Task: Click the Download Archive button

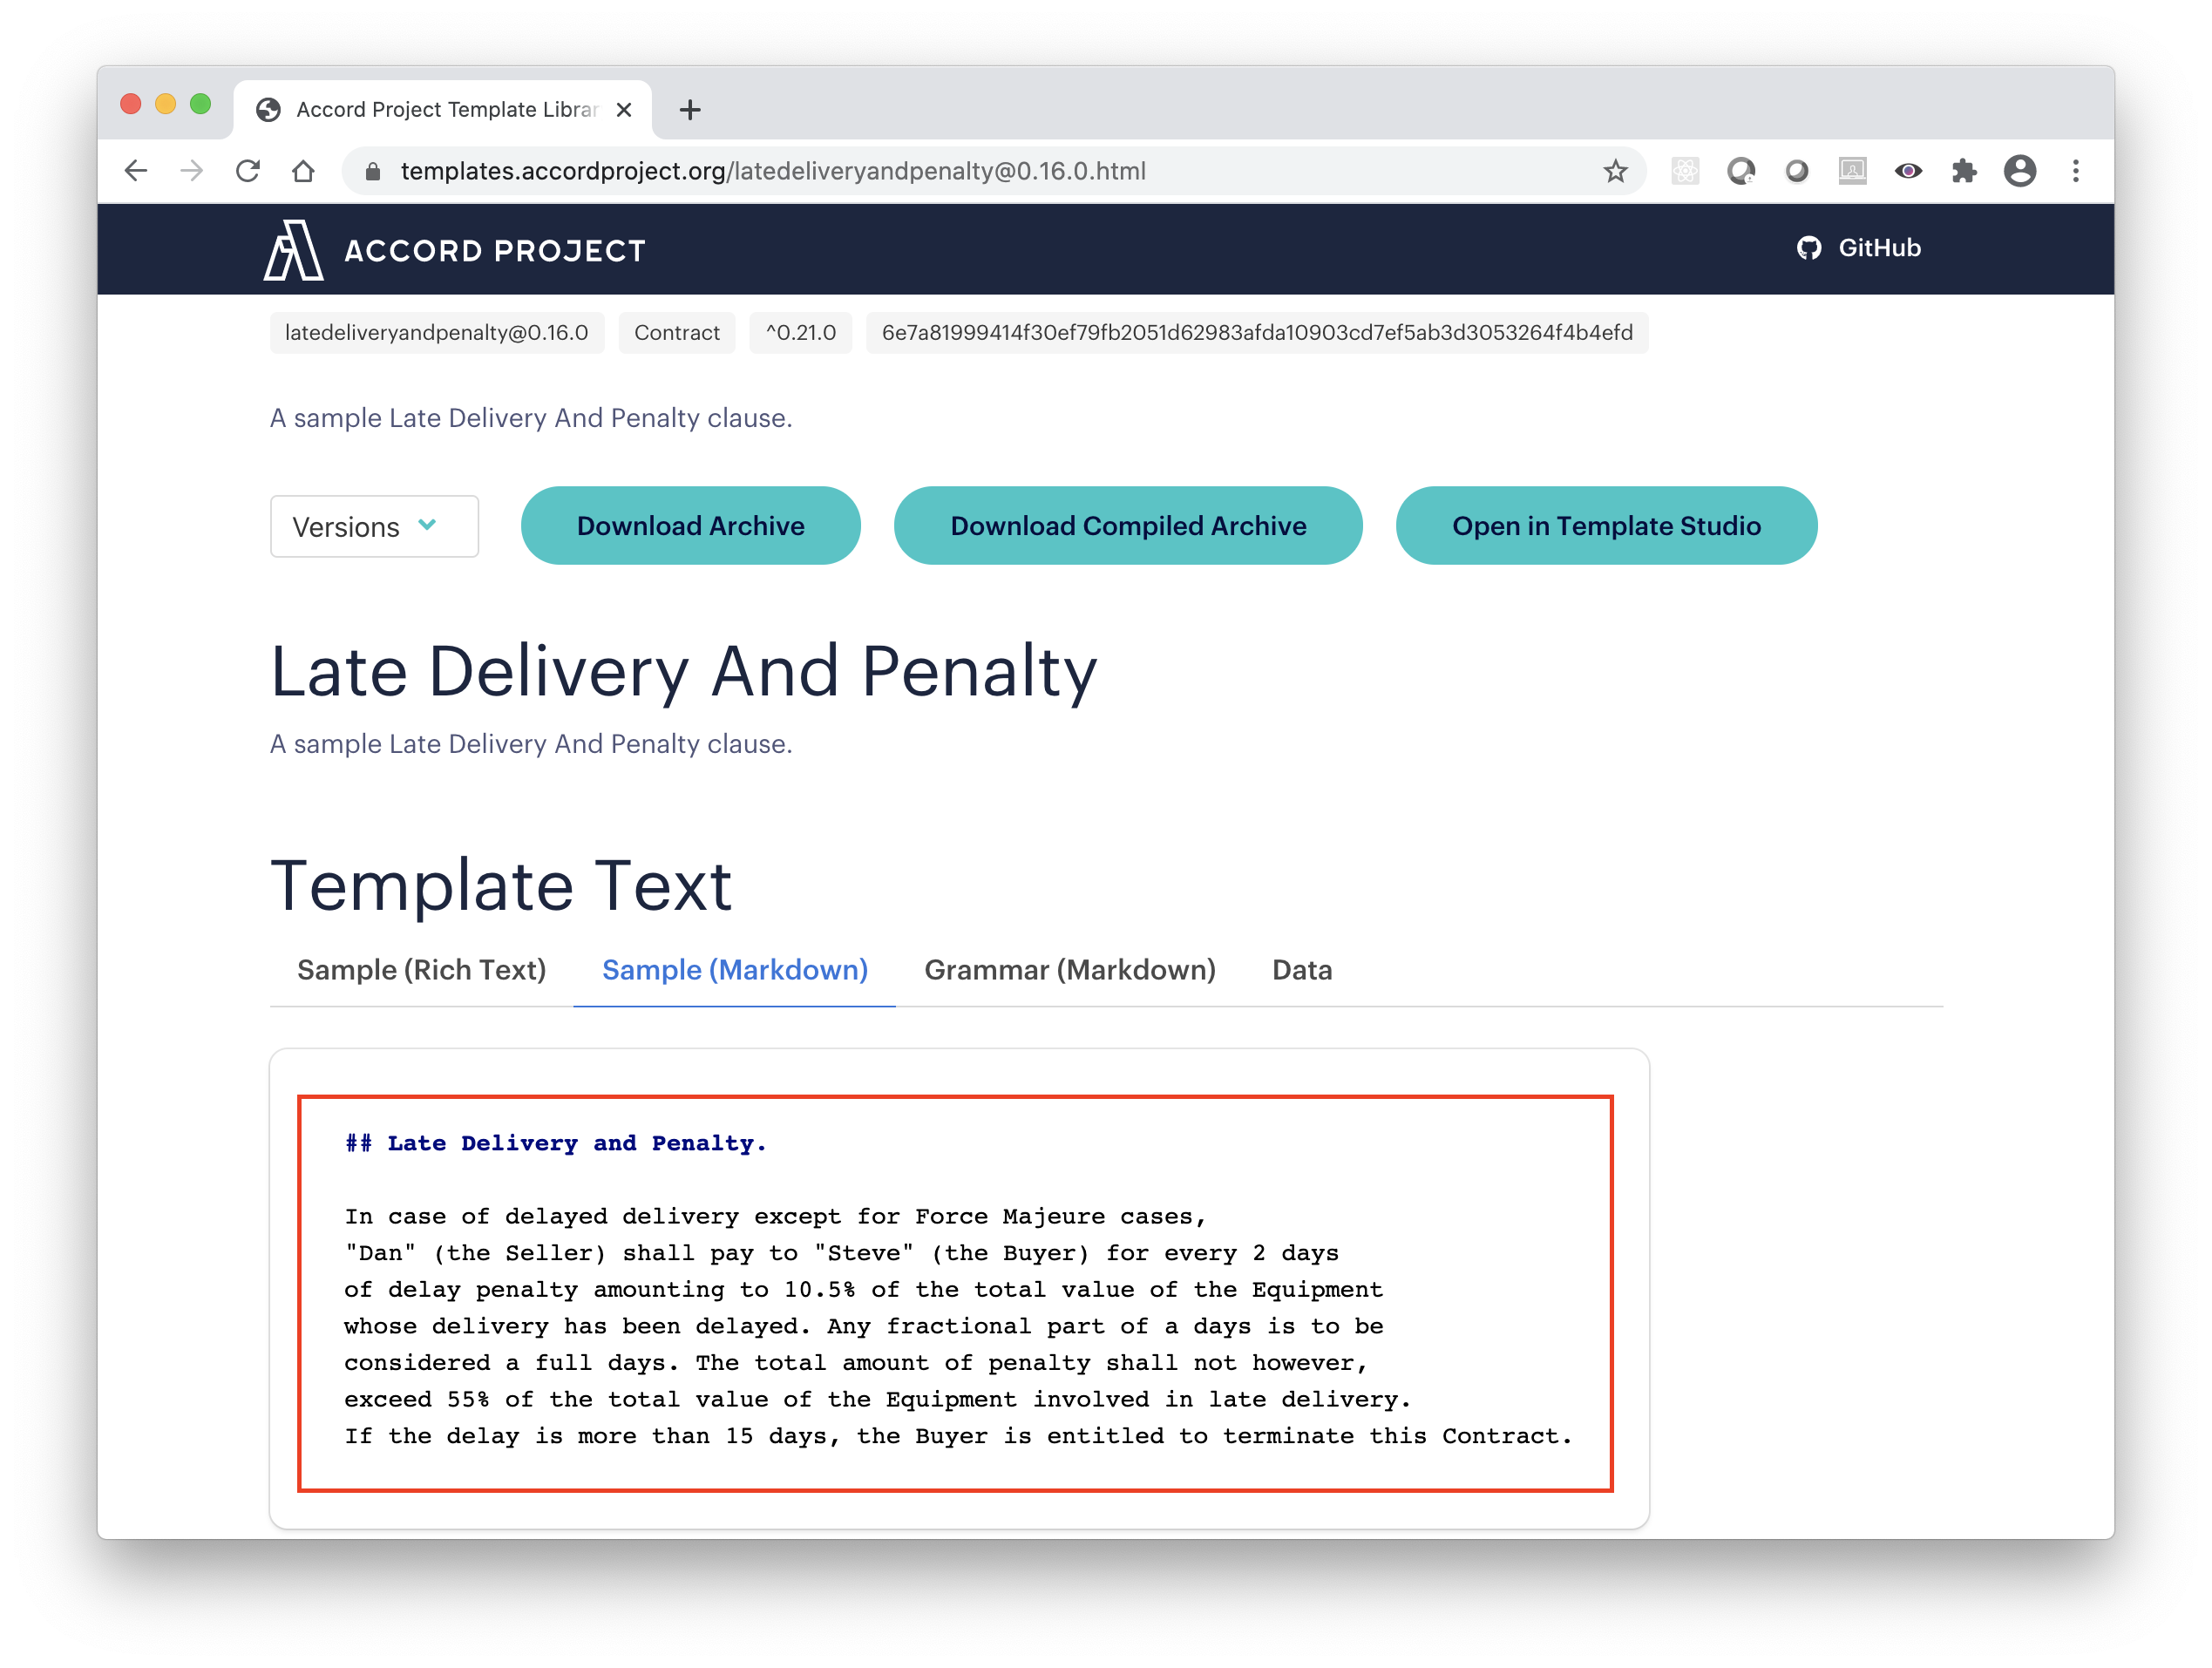Action: [x=690, y=524]
